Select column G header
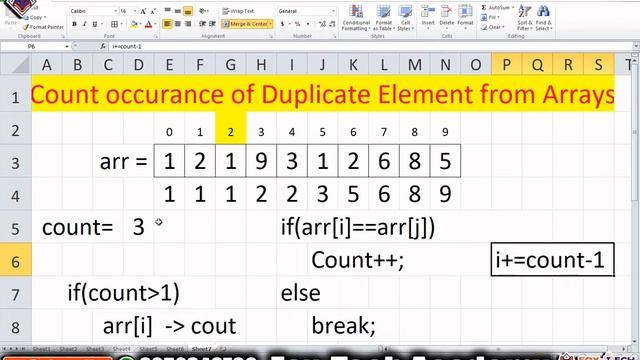This screenshot has width=640, height=360. pyautogui.click(x=231, y=64)
